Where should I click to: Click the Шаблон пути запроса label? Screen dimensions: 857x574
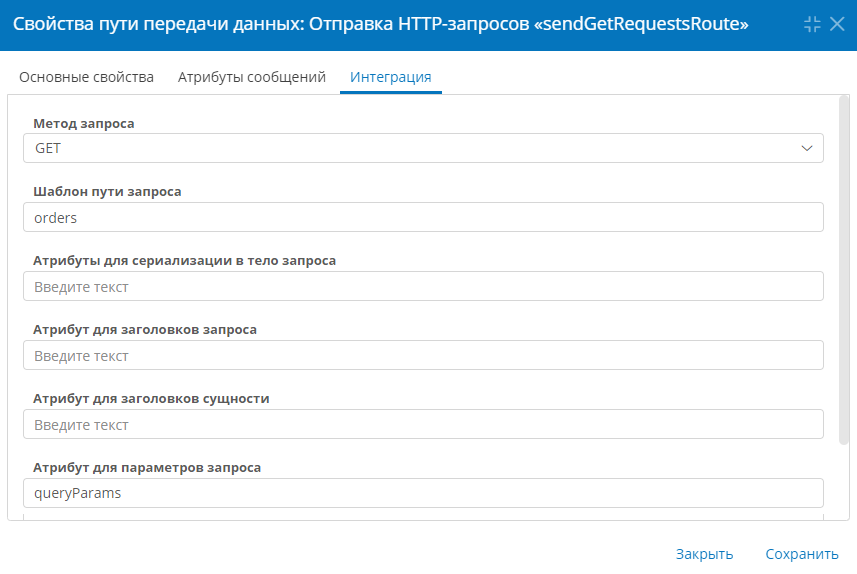coord(107,192)
